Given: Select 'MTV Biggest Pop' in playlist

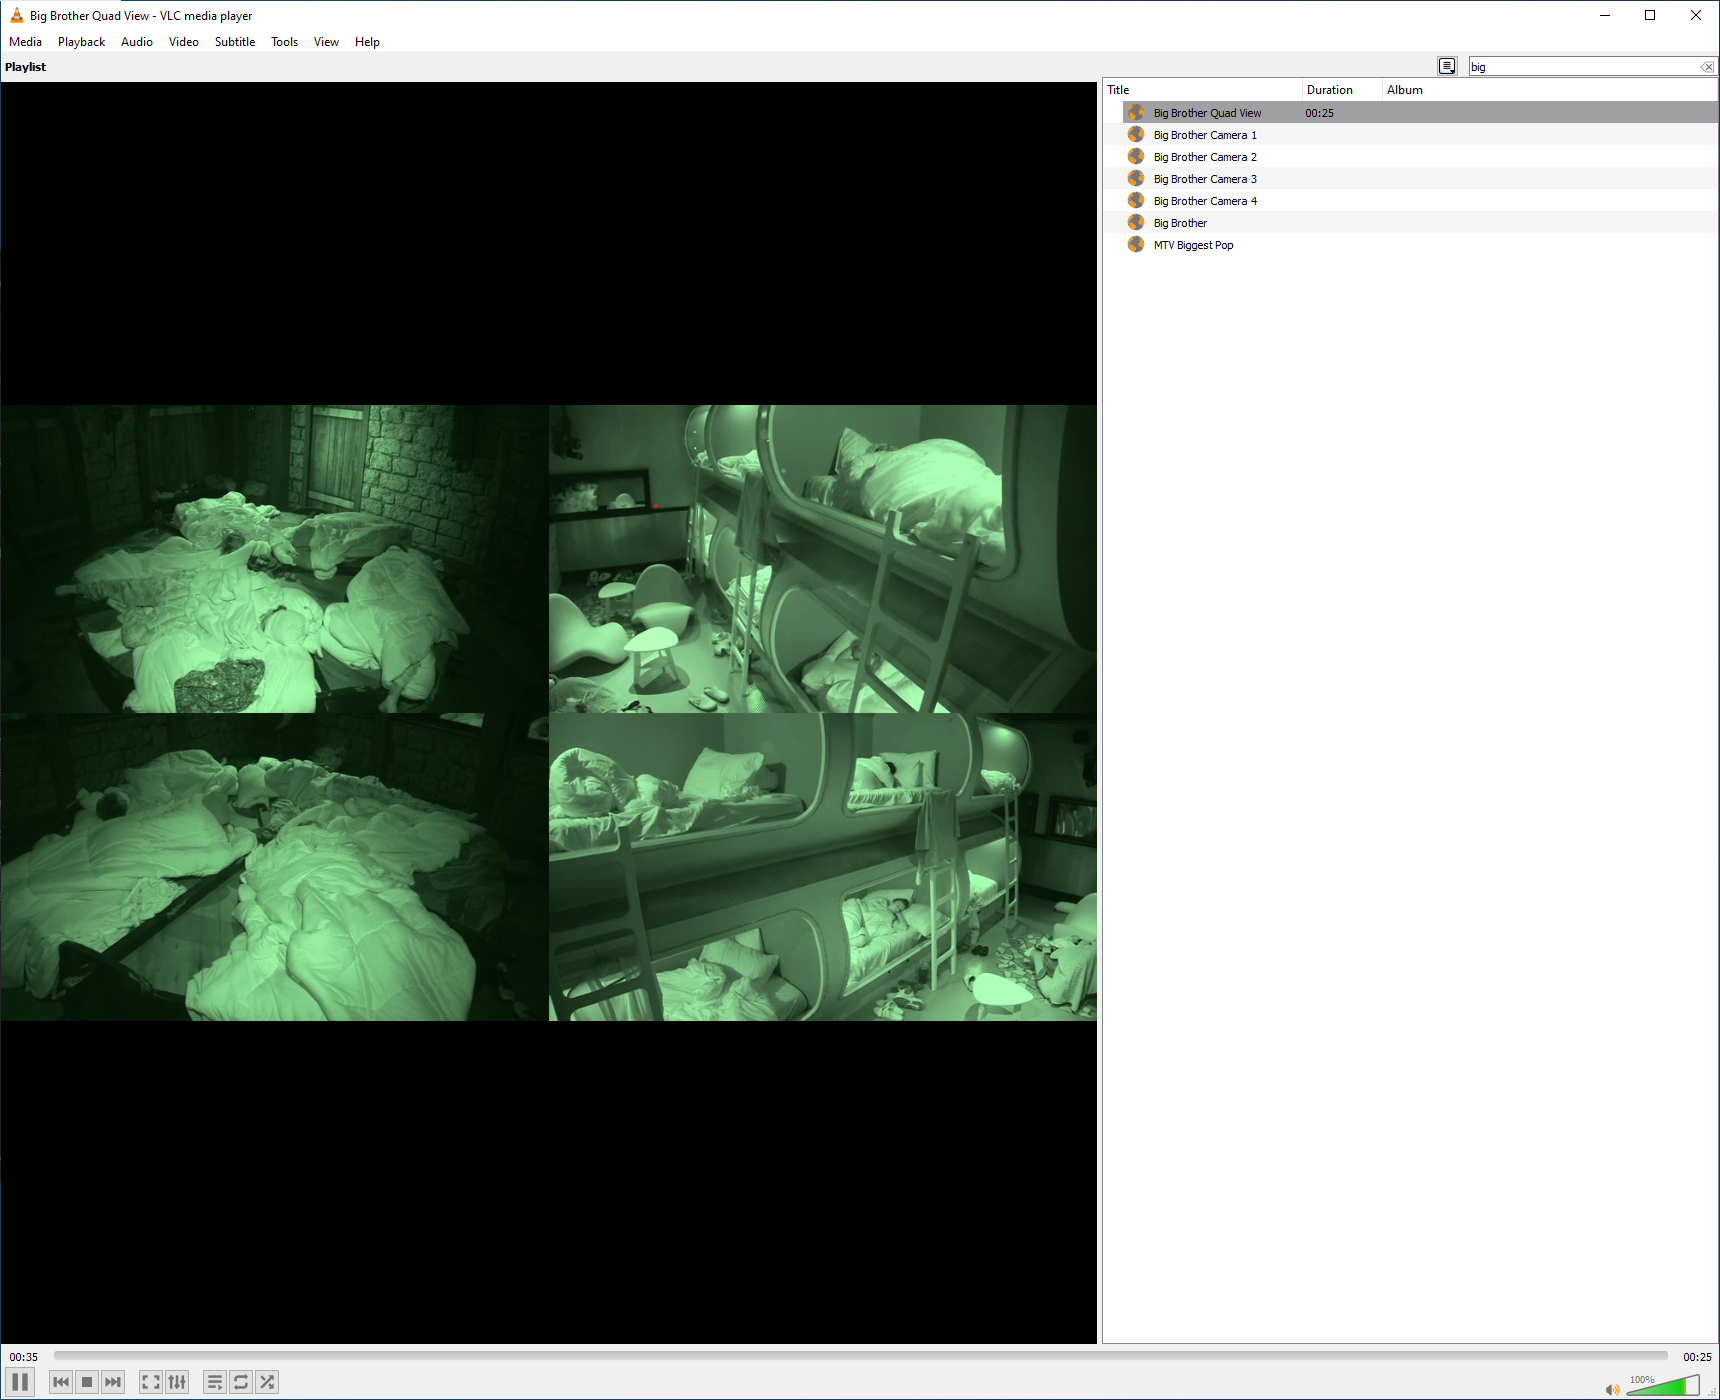Looking at the screenshot, I should pyautogui.click(x=1410, y=245).
